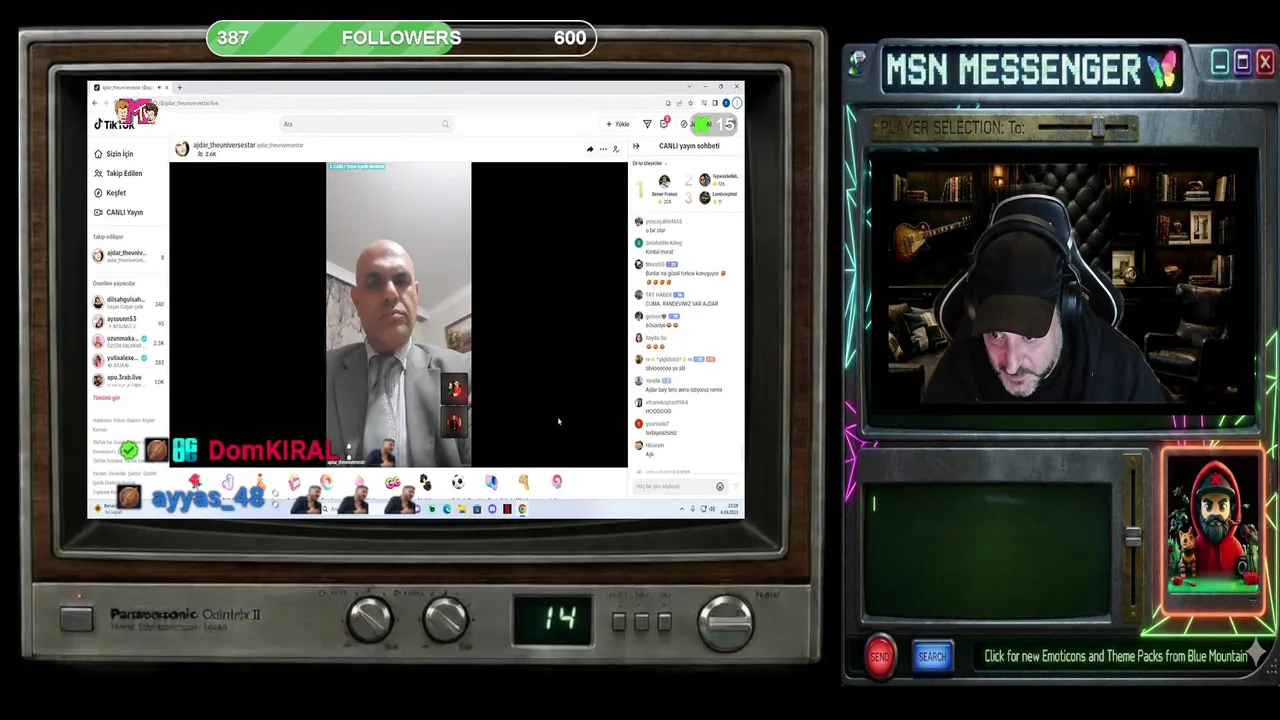Screen dimensions: 1280x720
Task: Click the MSN Messenger SEND button
Action: (x=880, y=657)
